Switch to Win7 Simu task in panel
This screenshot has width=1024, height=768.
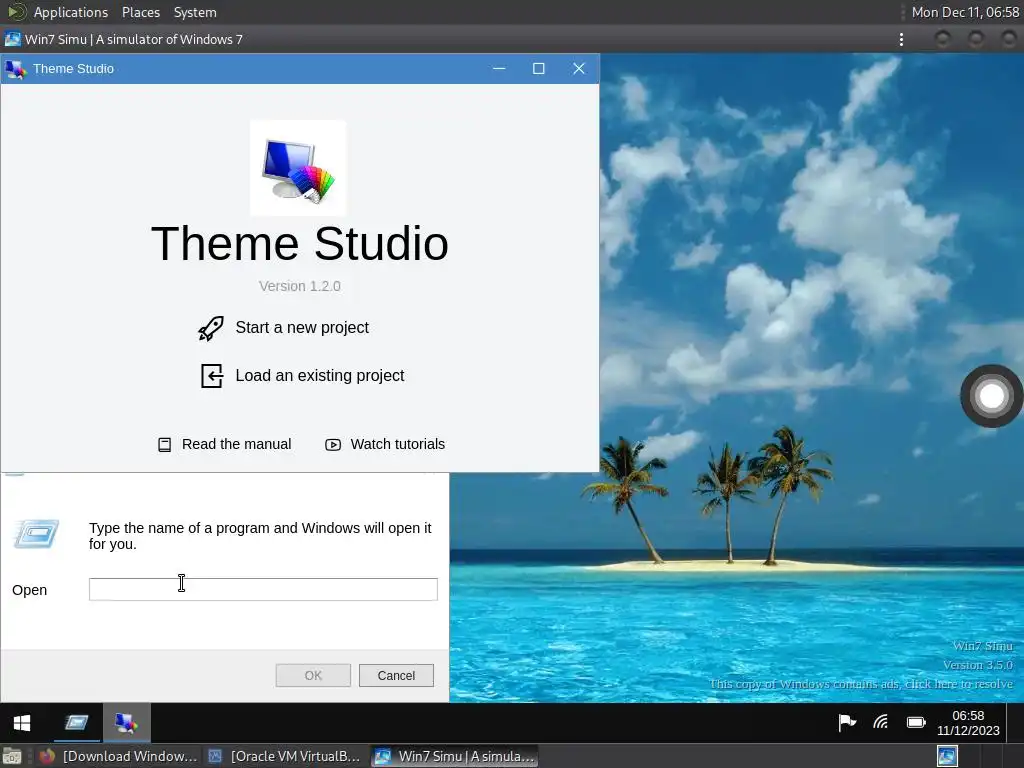tap(455, 756)
